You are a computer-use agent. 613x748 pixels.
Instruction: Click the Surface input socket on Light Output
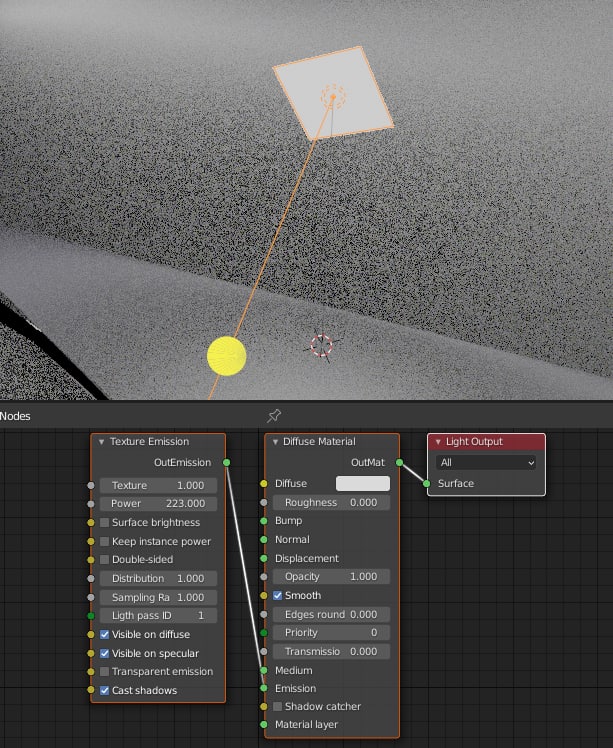tap(427, 483)
